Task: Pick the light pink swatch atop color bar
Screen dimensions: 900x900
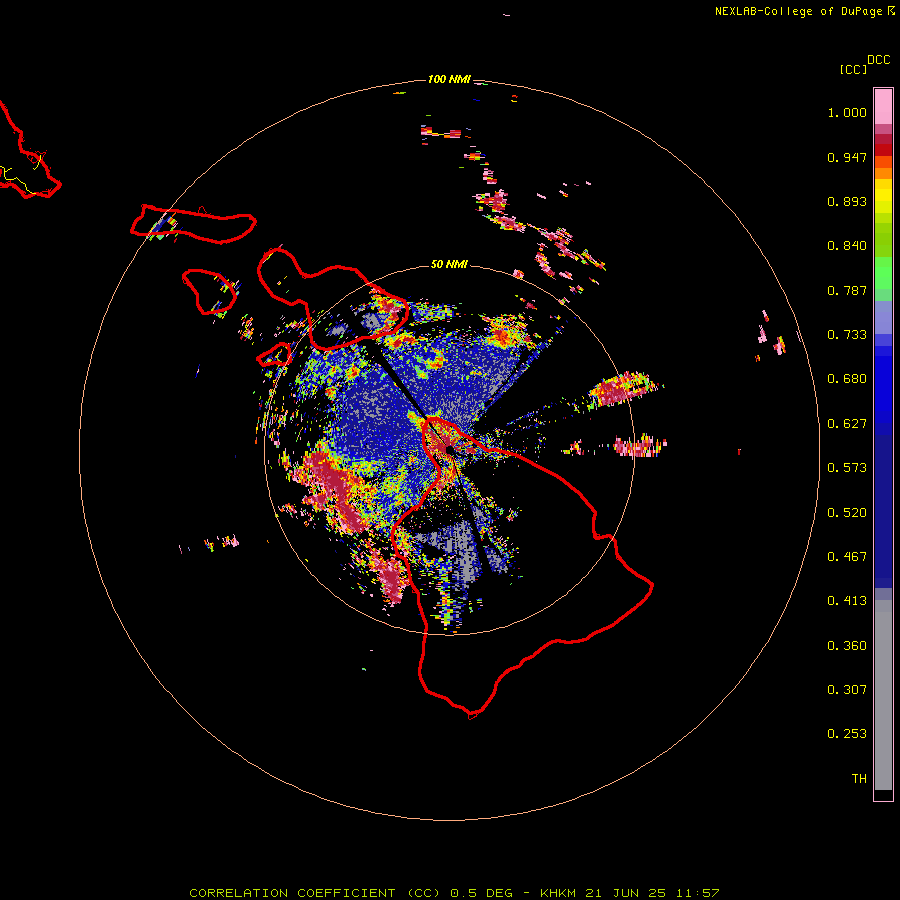Action: [x=883, y=106]
